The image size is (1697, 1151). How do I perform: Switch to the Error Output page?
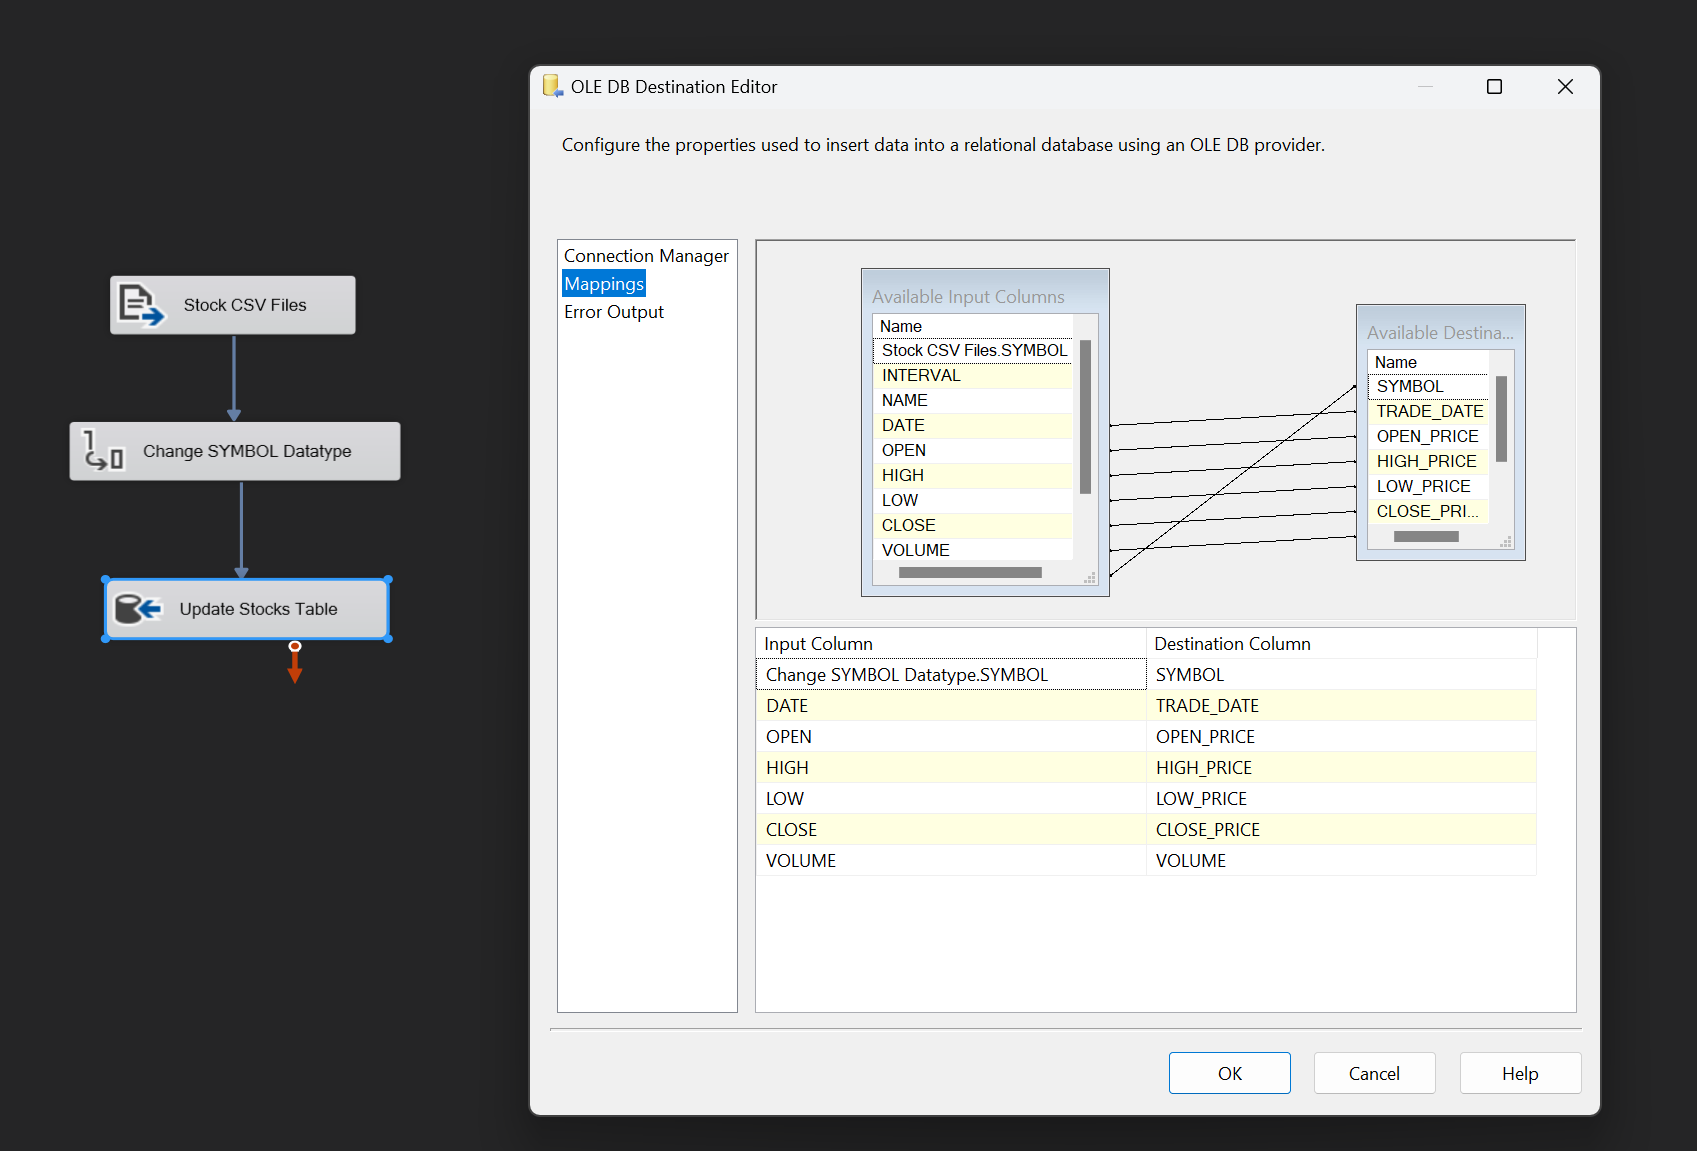pyautogui.click(x=613, y=312)
